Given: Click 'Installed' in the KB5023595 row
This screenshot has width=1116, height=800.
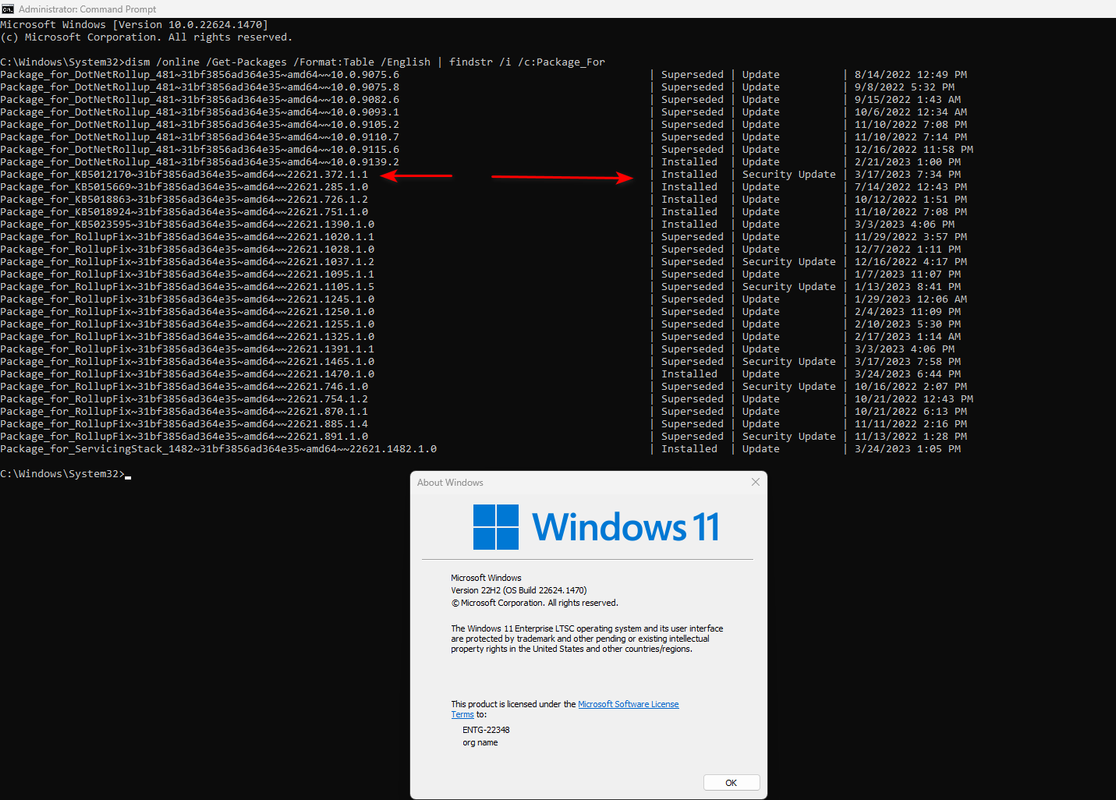Looking at the screenshot, I should [x=689, y=224].
